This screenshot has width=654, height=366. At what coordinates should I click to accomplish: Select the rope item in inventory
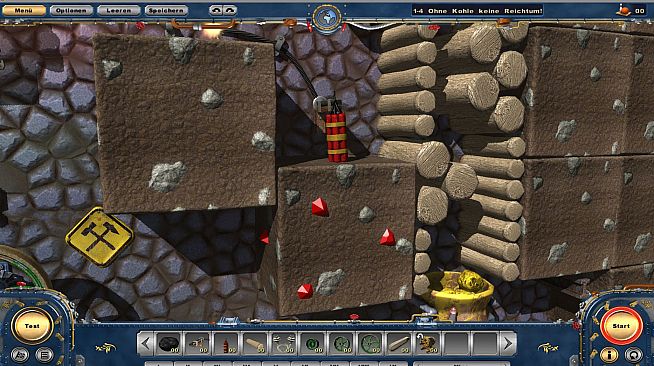coord(284,344)
